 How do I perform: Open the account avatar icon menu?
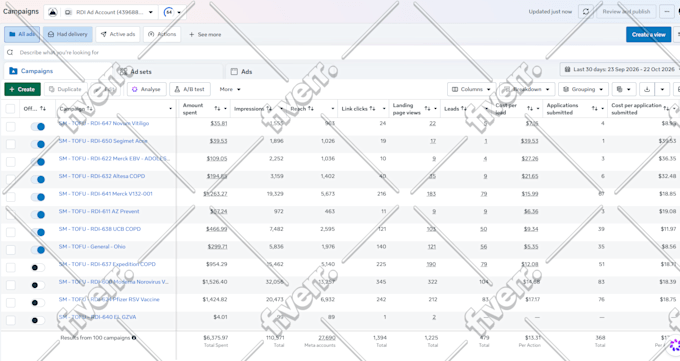[52, 12]
